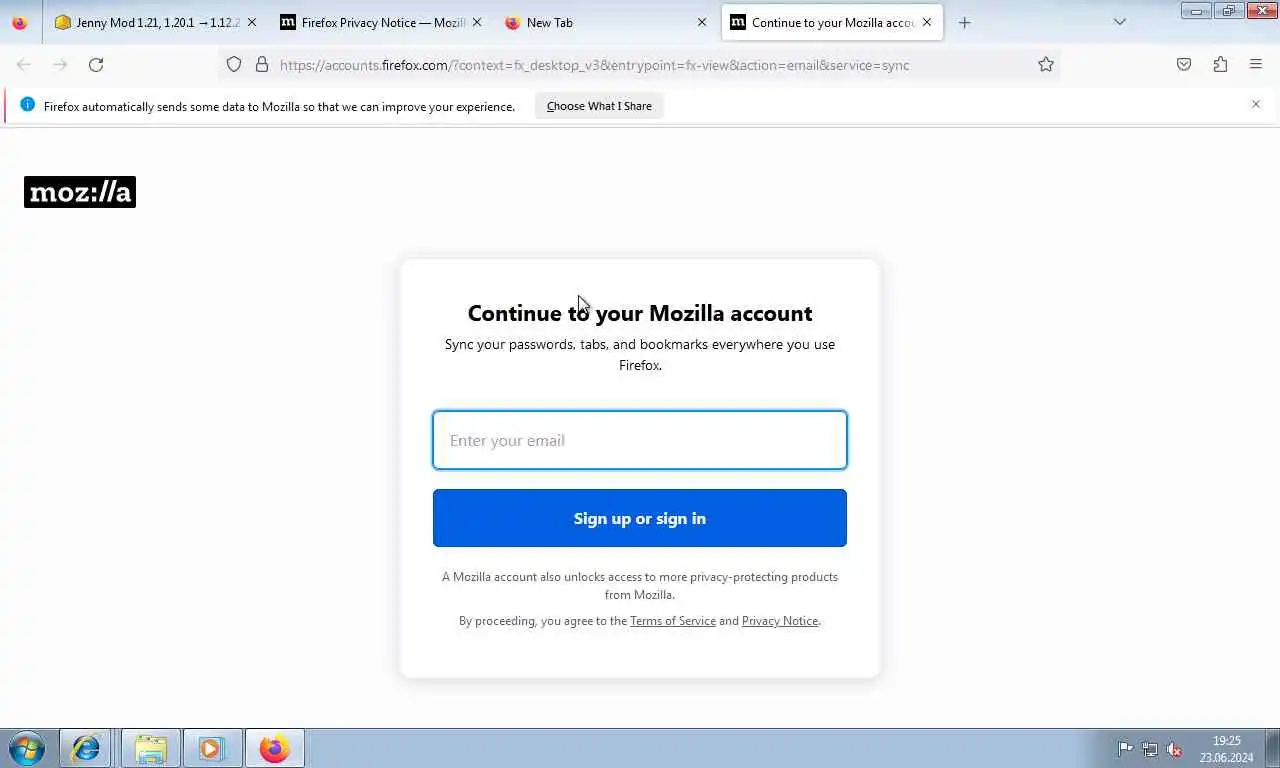Image resolution: width=1280 pixels, height=768 pixels.
Task: Close the New Tab tab
Action: pyautogui.click(x=701, y=22)
